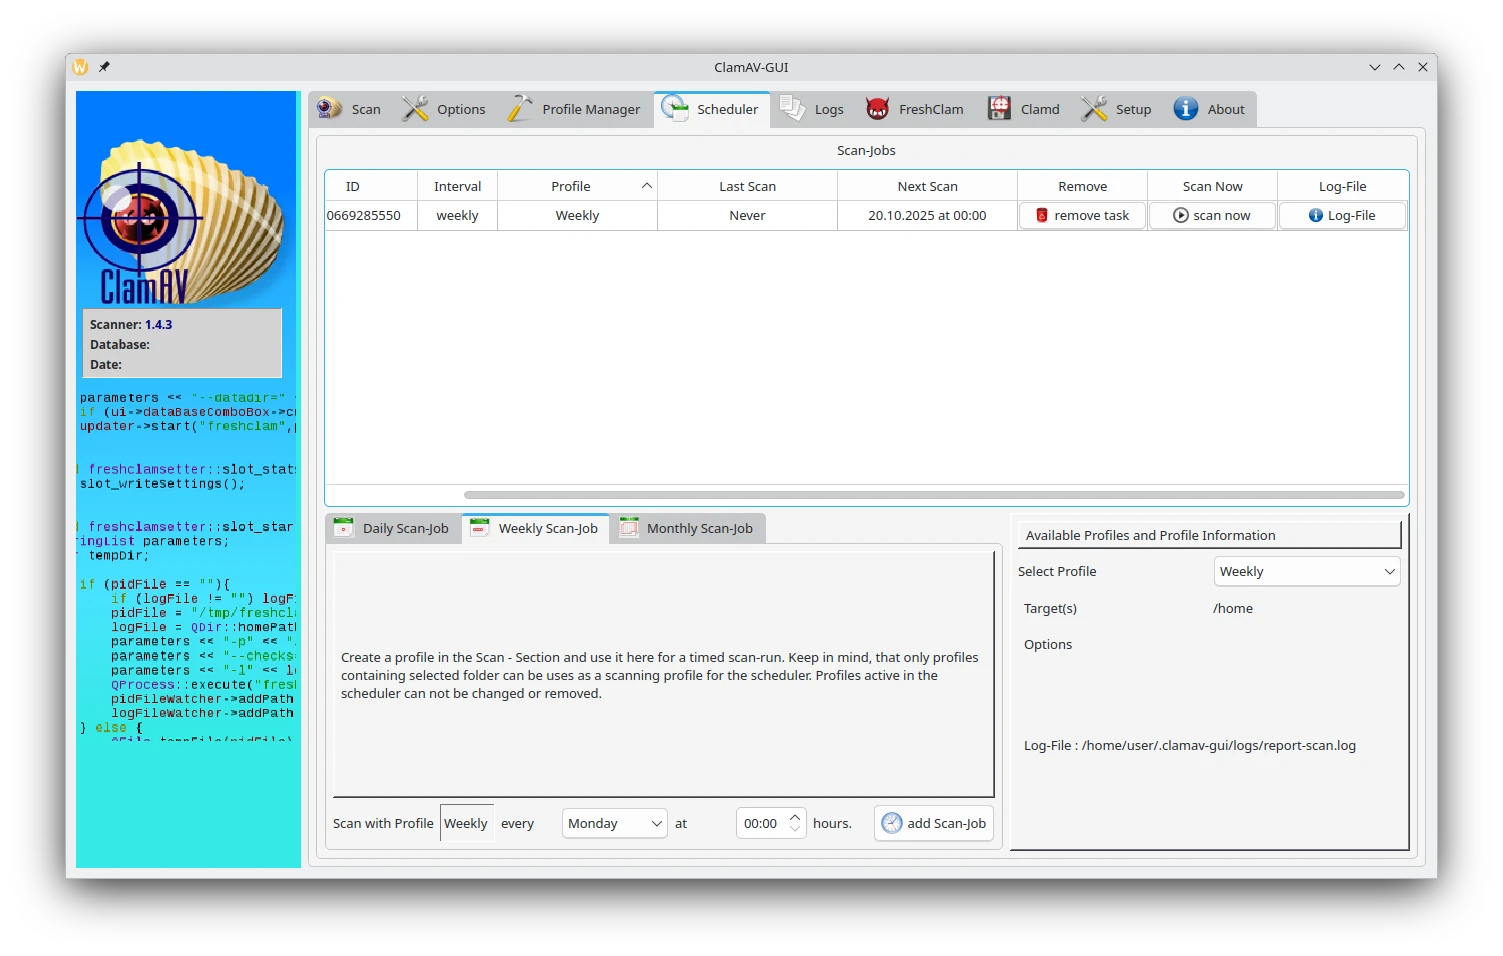The height and width of the screenshot is (956, 1503).
Task: Sort the table by Profile column header
Action: coord(571,187)
